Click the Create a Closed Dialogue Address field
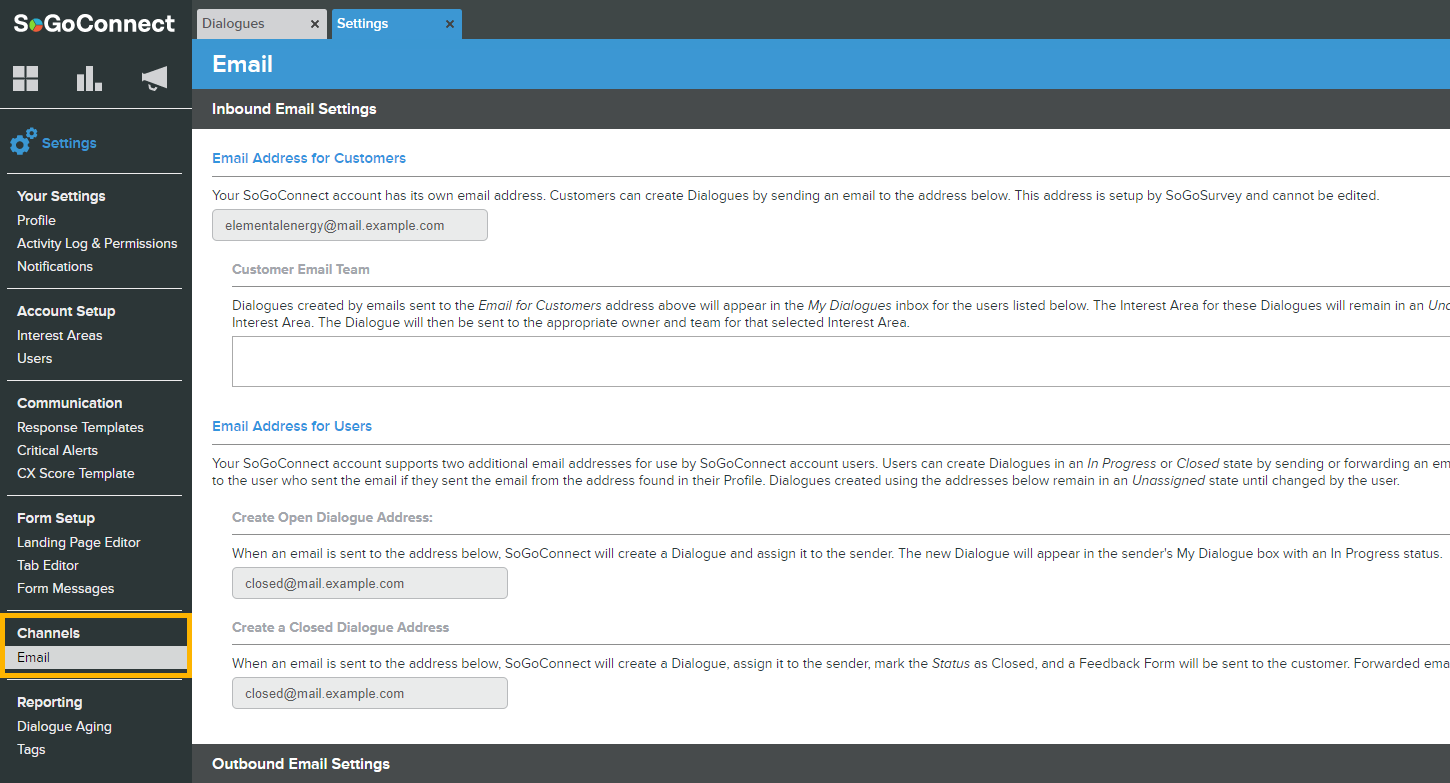 (370, 693)
